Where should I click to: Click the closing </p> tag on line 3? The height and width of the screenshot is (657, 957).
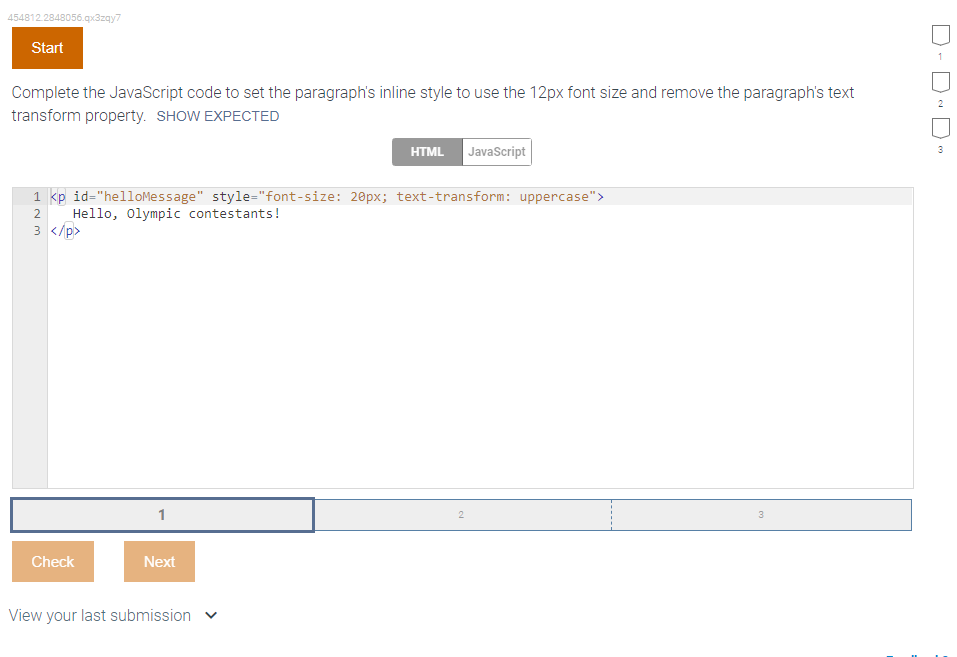pyautogui.click(x=66, y=230)
